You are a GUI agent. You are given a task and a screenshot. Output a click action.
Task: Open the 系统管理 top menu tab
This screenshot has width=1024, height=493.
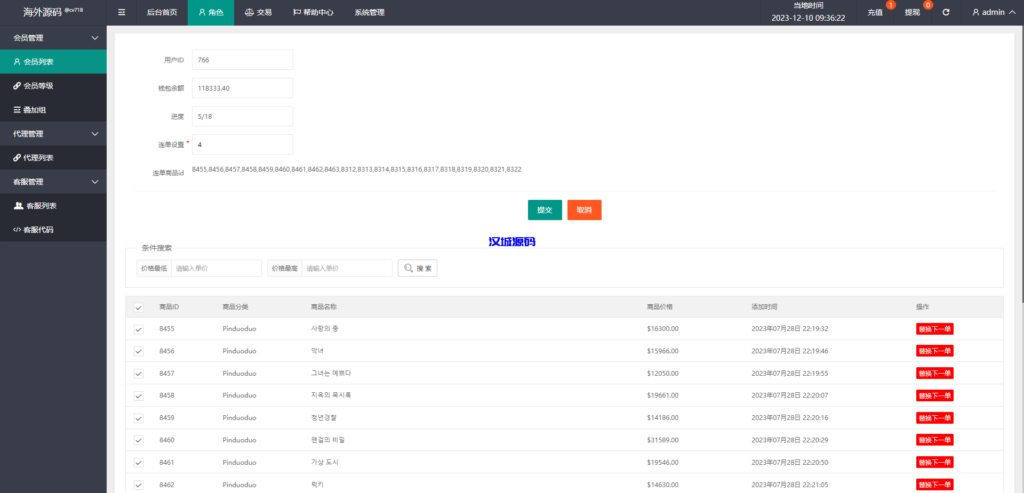click(x=369, y=13)
